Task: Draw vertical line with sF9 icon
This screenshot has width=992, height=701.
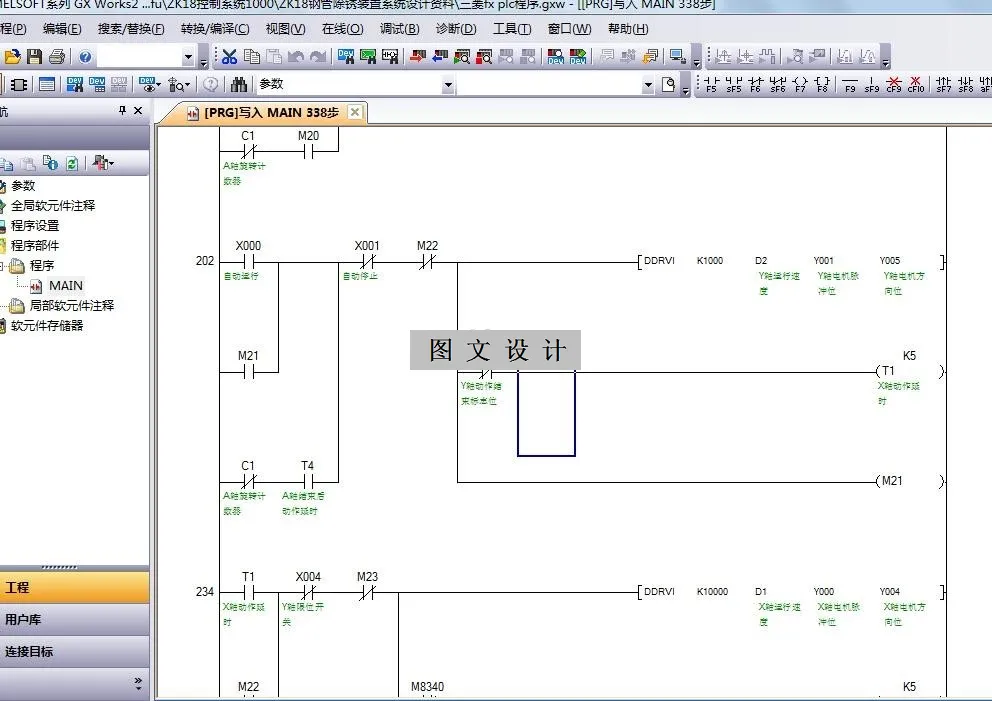Action: click(872, 84)
